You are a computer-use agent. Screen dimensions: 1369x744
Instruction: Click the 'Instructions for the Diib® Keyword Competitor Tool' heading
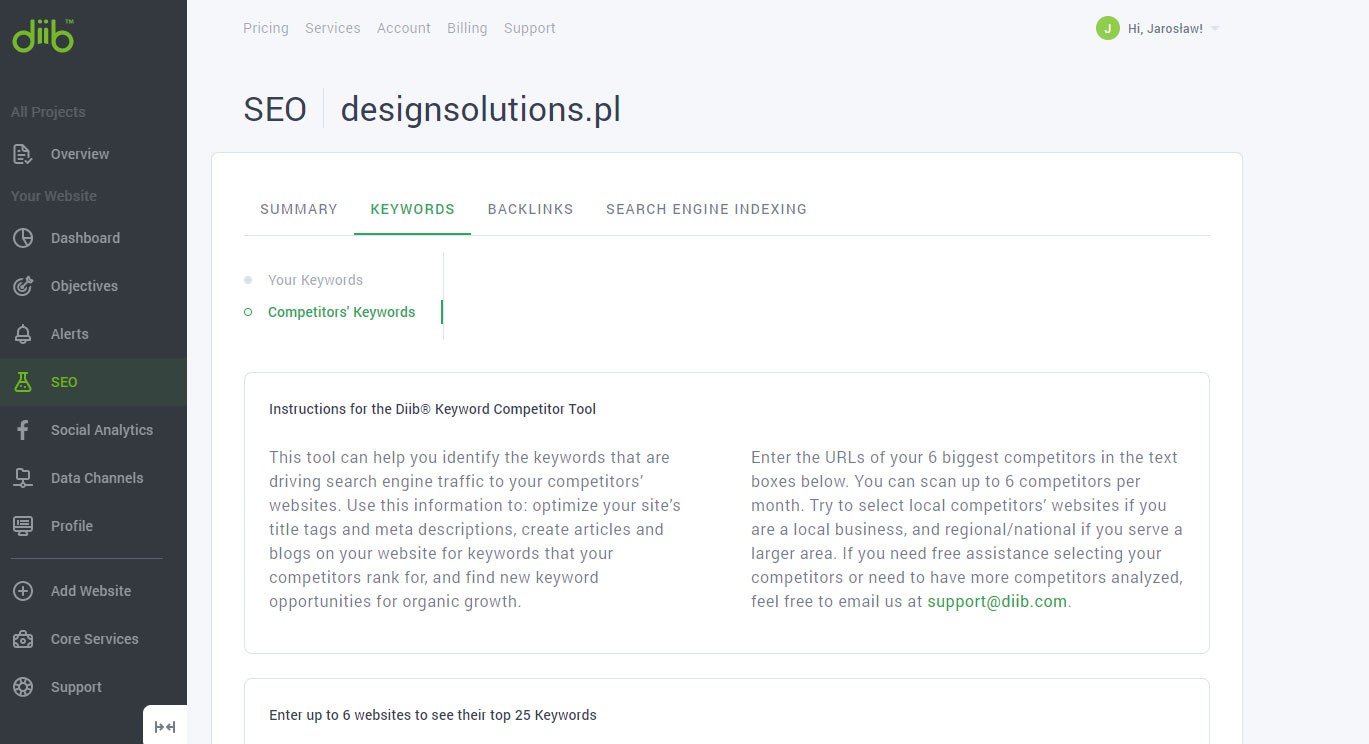pyautogui.click(x=432, y=409)
